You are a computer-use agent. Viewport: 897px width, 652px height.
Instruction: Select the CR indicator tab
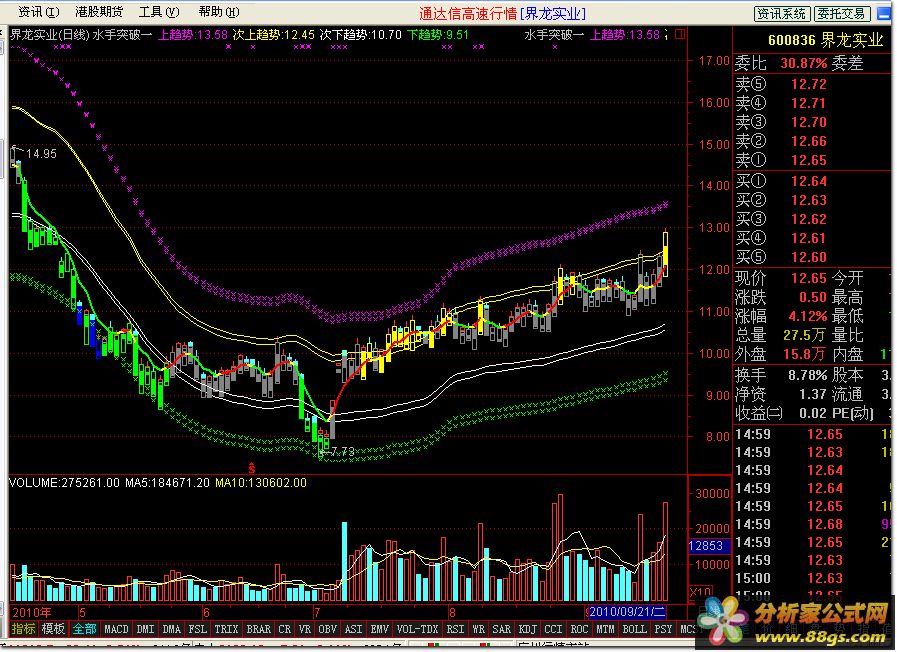(x=285, y=629)
